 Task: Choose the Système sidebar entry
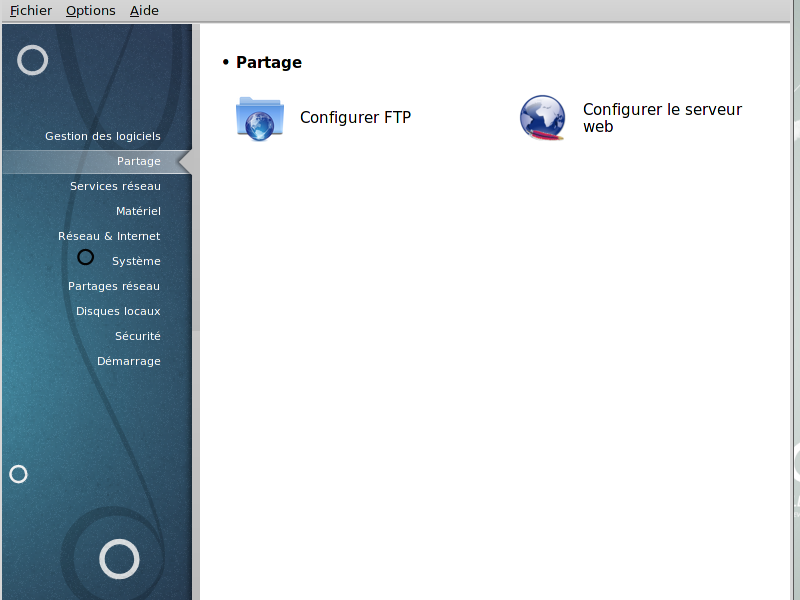coord(136,261)
